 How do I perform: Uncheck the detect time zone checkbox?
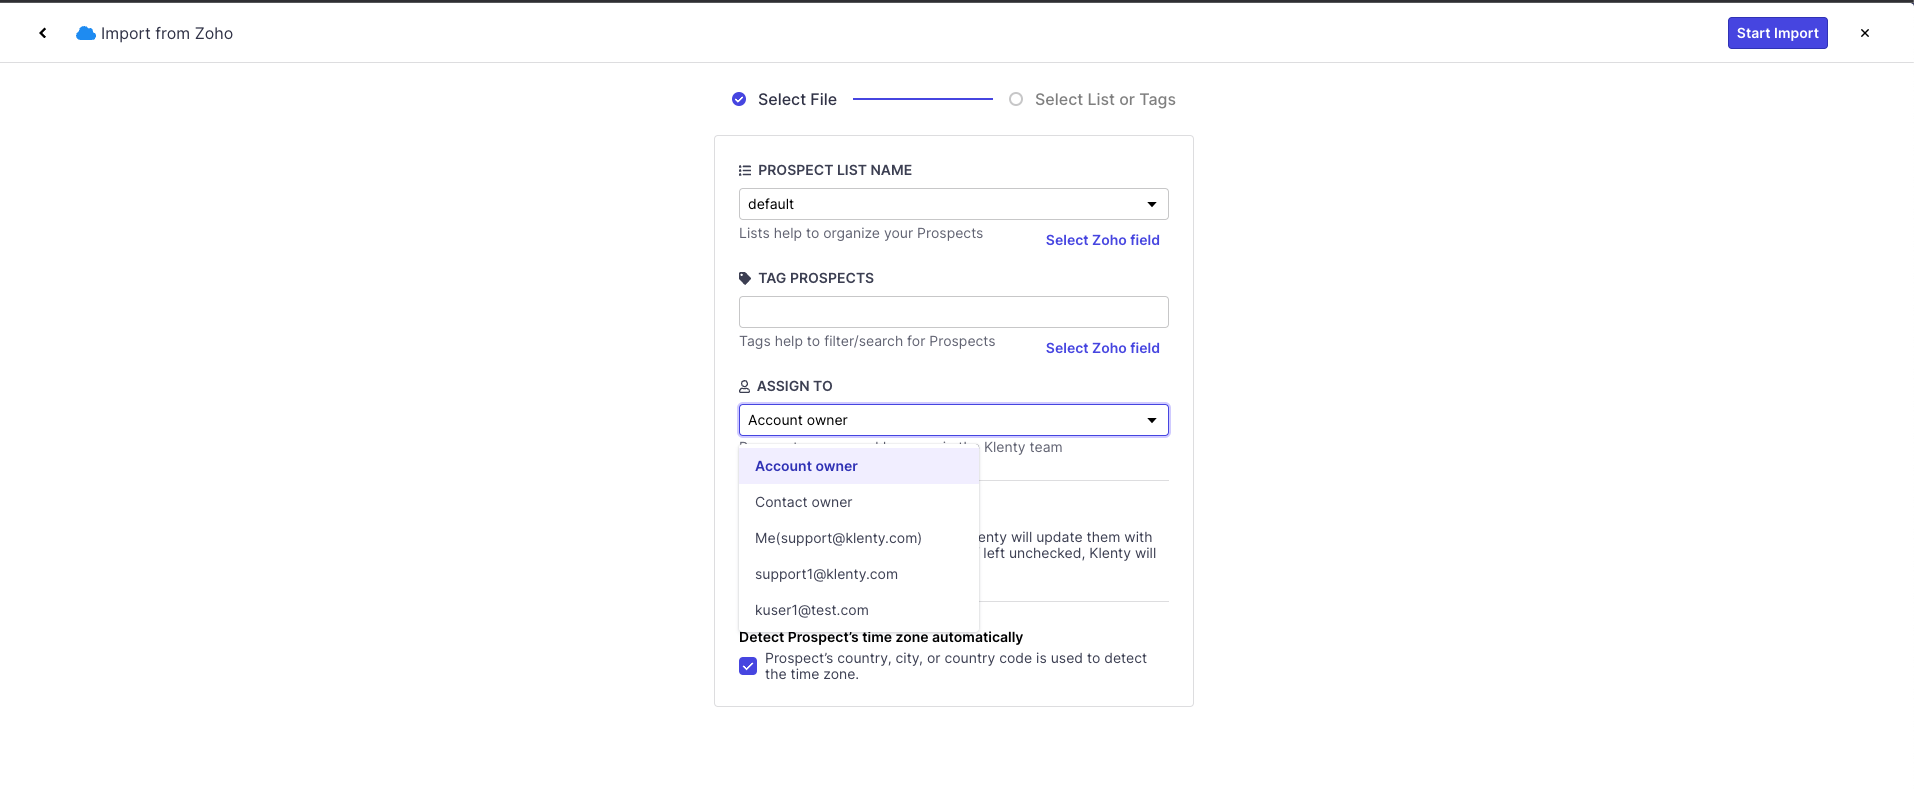[x=748, y=666]
